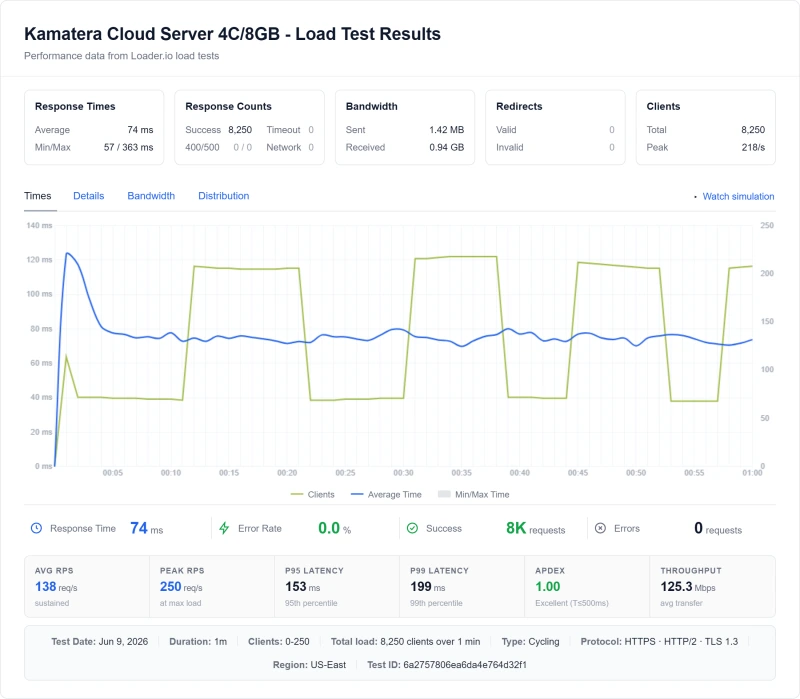Click the Response Times card heading
Image resolution: width=800 pixels, height=699 pixels.
point(75,106)
